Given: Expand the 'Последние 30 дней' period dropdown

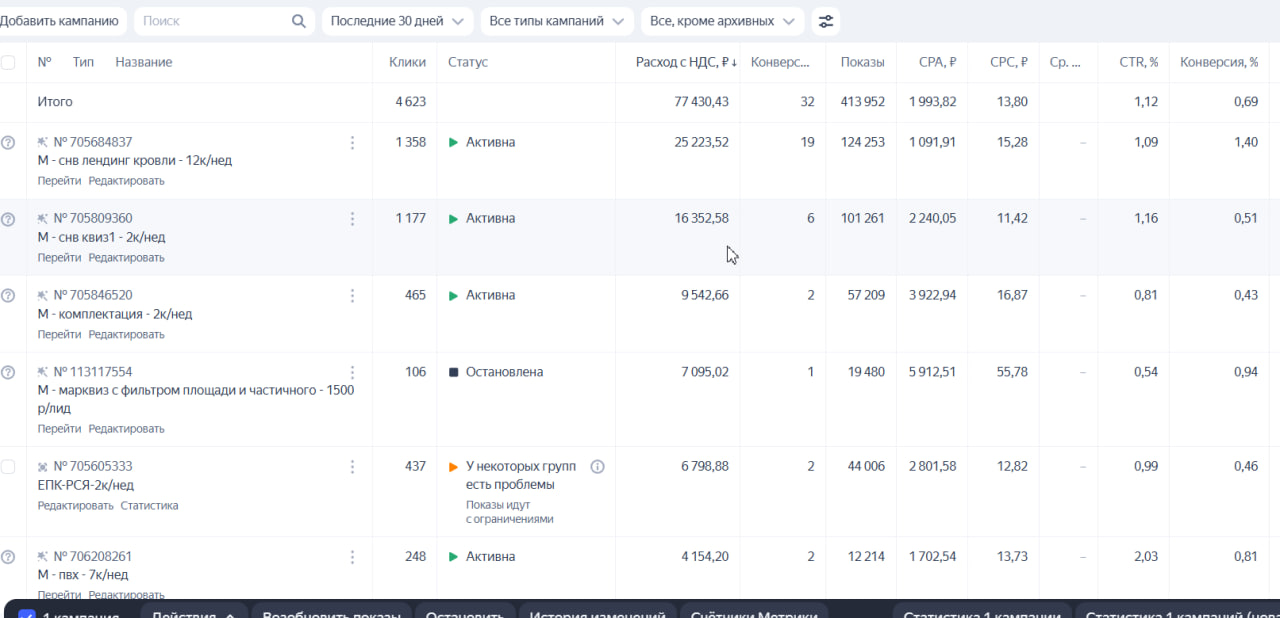Looking at the screenshot, I should [x=397, y=21].
